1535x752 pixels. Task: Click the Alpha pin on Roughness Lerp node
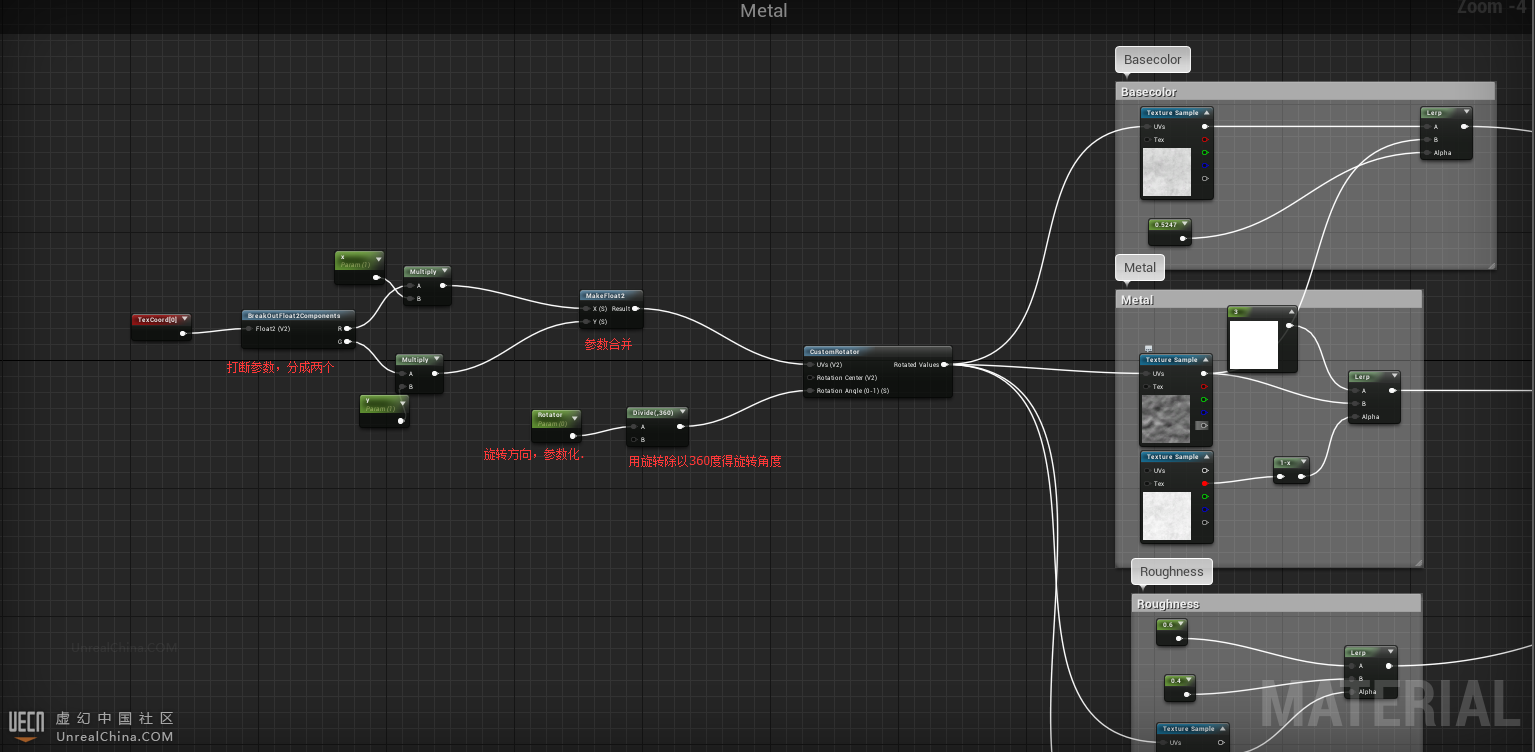[x=1351, y=692]
